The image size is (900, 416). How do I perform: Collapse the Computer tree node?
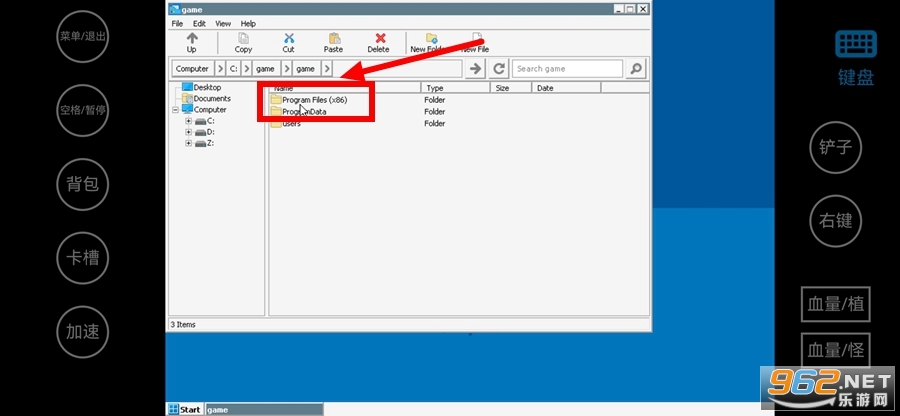tap(176, 110)
